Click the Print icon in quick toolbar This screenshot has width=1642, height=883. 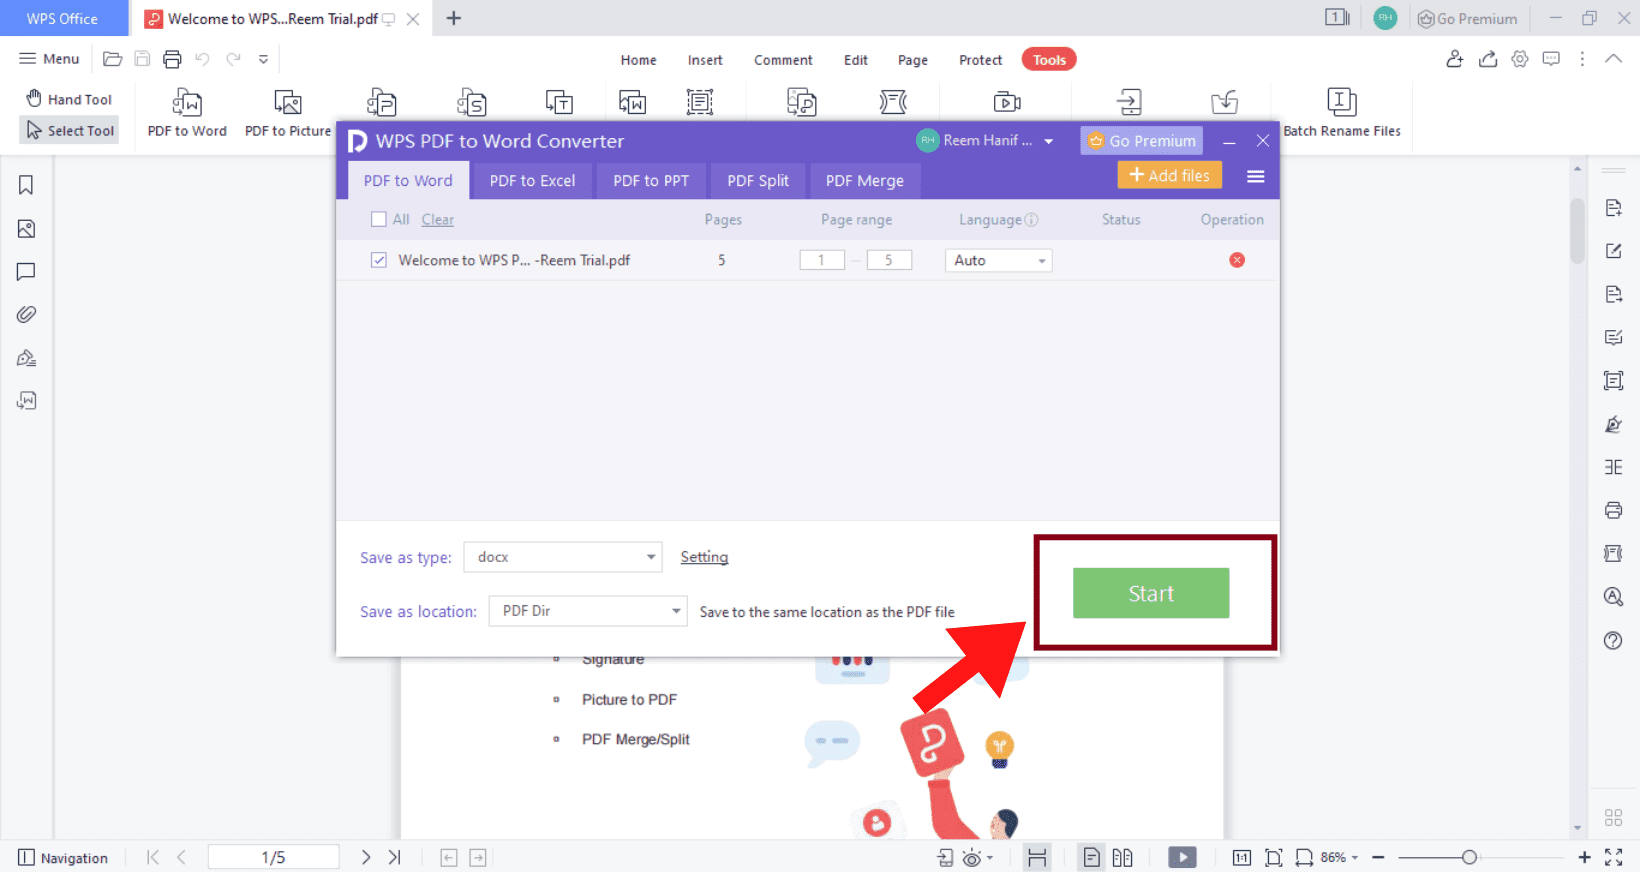click(172, 60)
